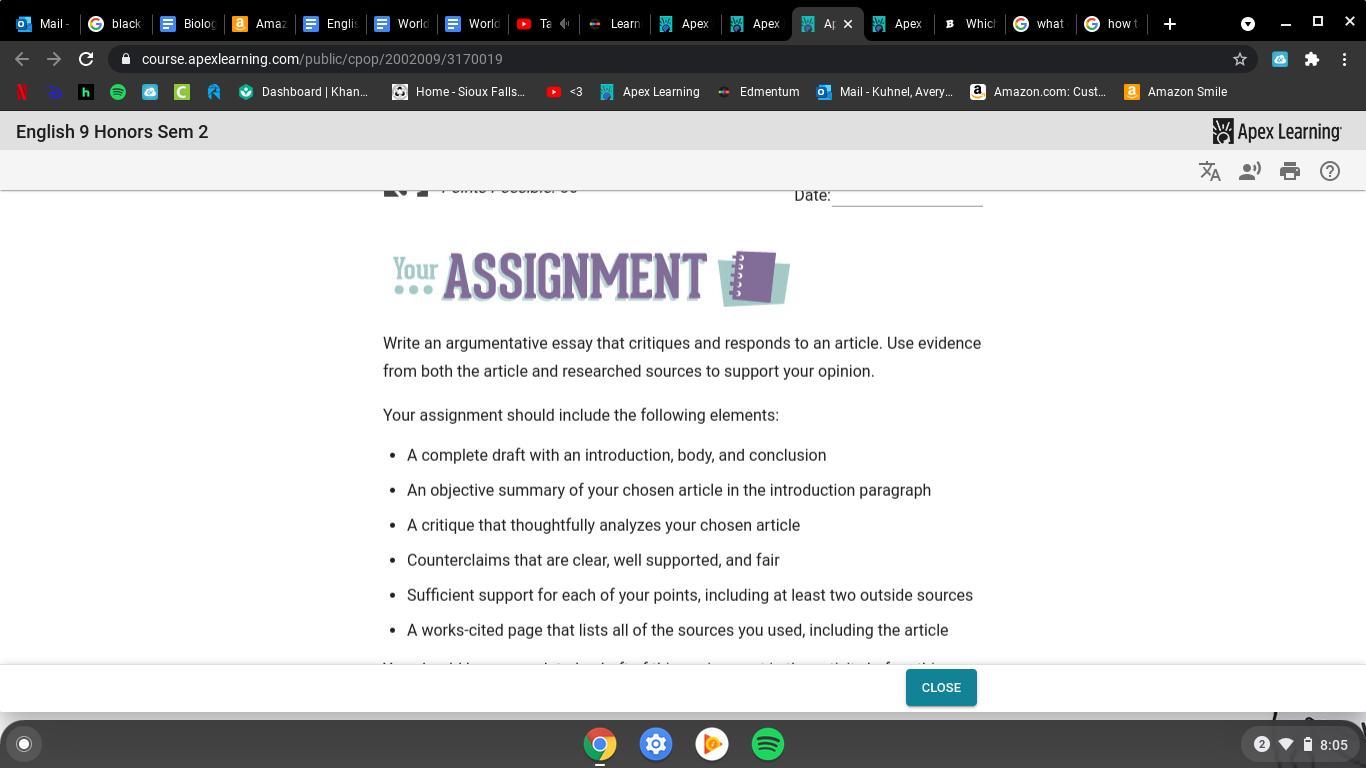Click 'A works-cited page' bullet text
This screenshot has height=768, width=1366.
pyautogui.click(x=677, y=630)
